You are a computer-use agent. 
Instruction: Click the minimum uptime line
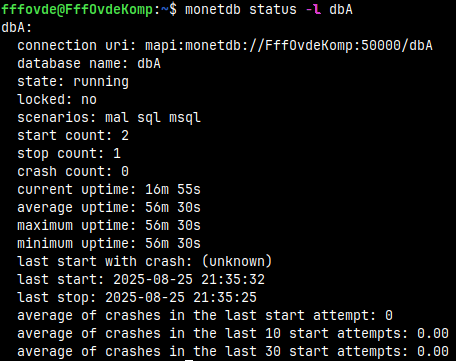pyautogui.click(x=109, y=243)
